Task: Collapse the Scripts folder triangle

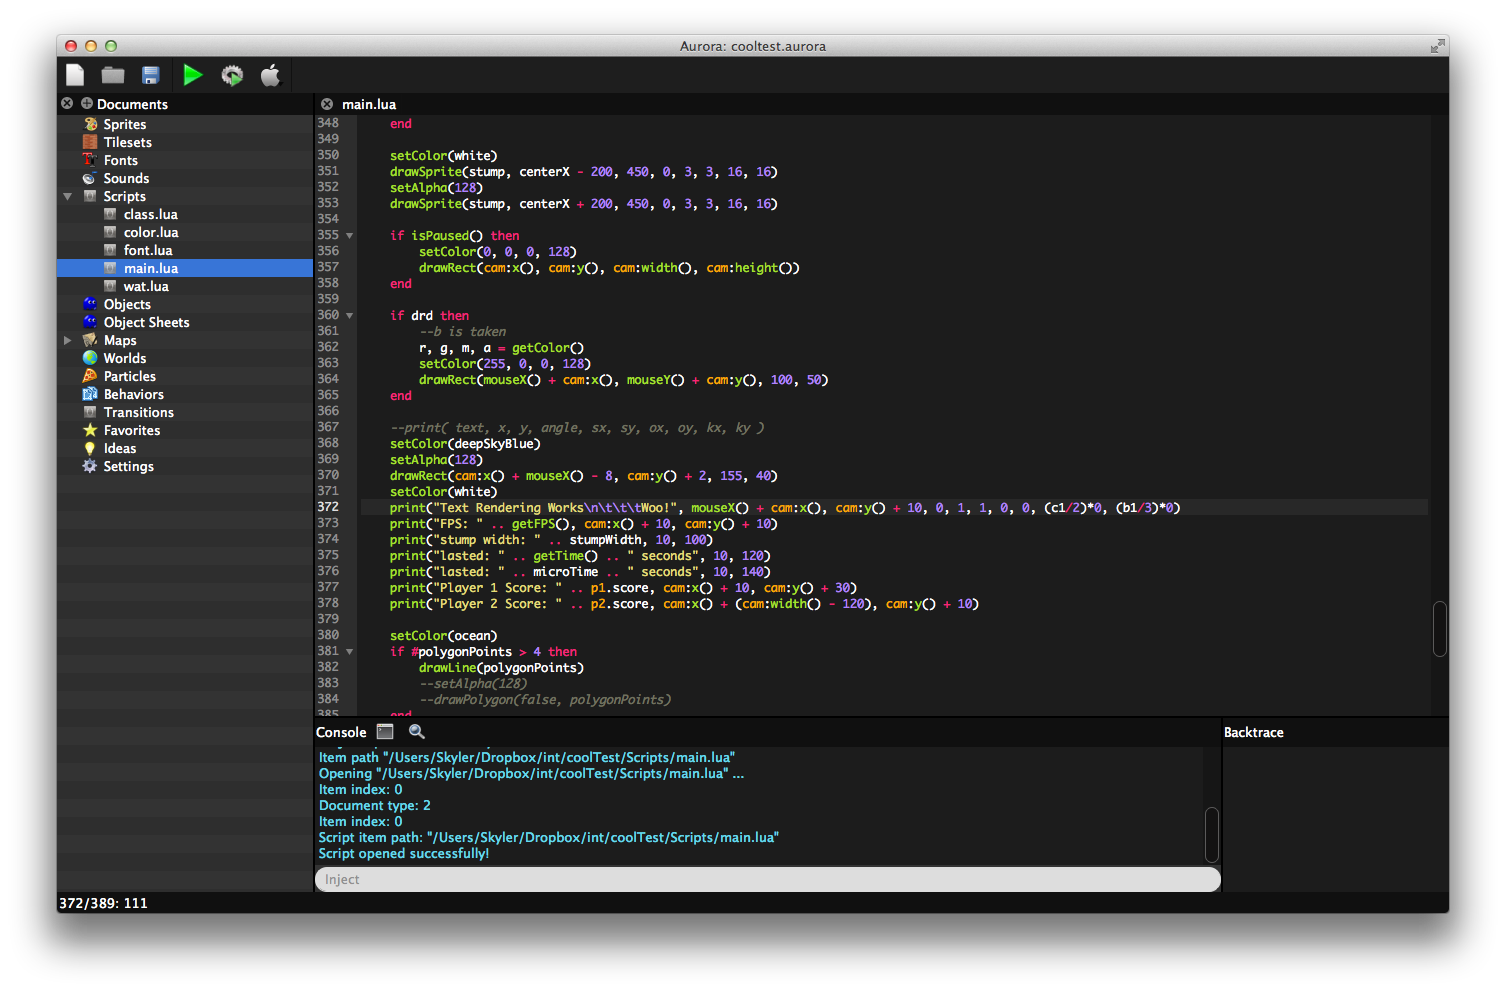Action: pos(68,196)
